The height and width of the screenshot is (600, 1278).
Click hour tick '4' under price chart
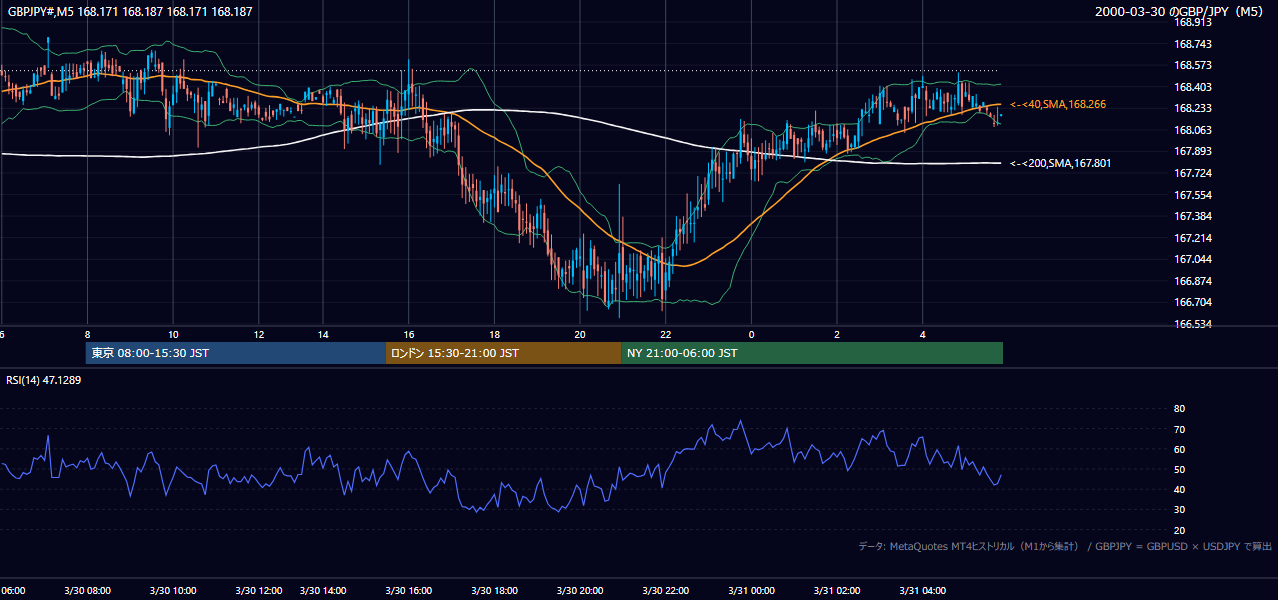click(923, 334)
